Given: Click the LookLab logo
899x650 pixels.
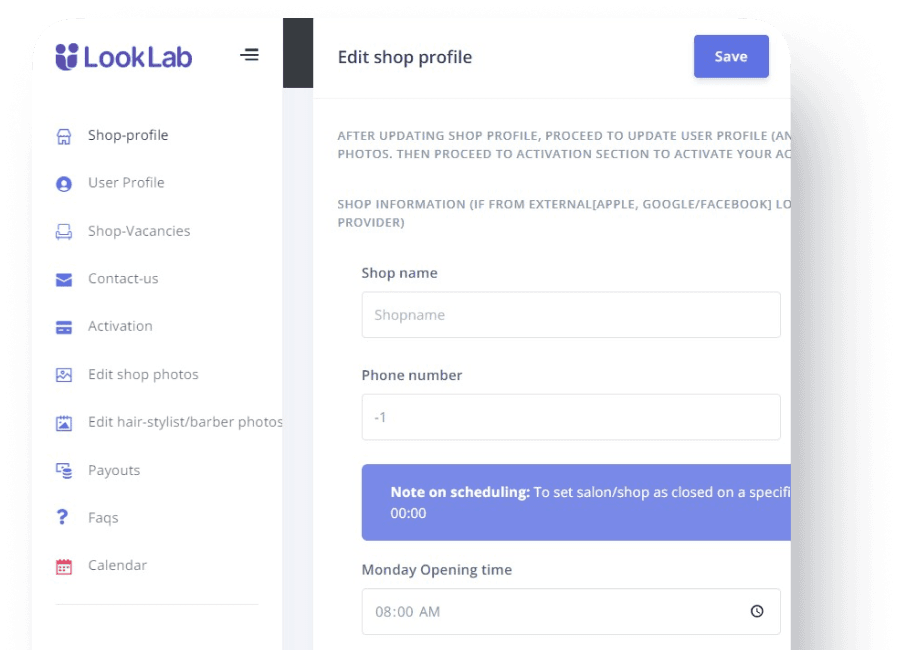Looking at the screenshot, I should pos(124,57).
